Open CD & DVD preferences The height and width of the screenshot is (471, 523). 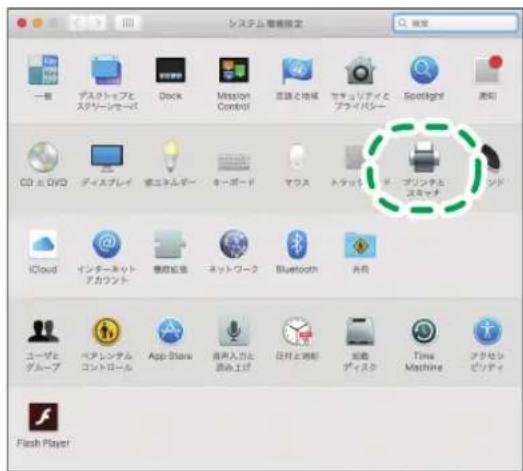tap(43, 157)
